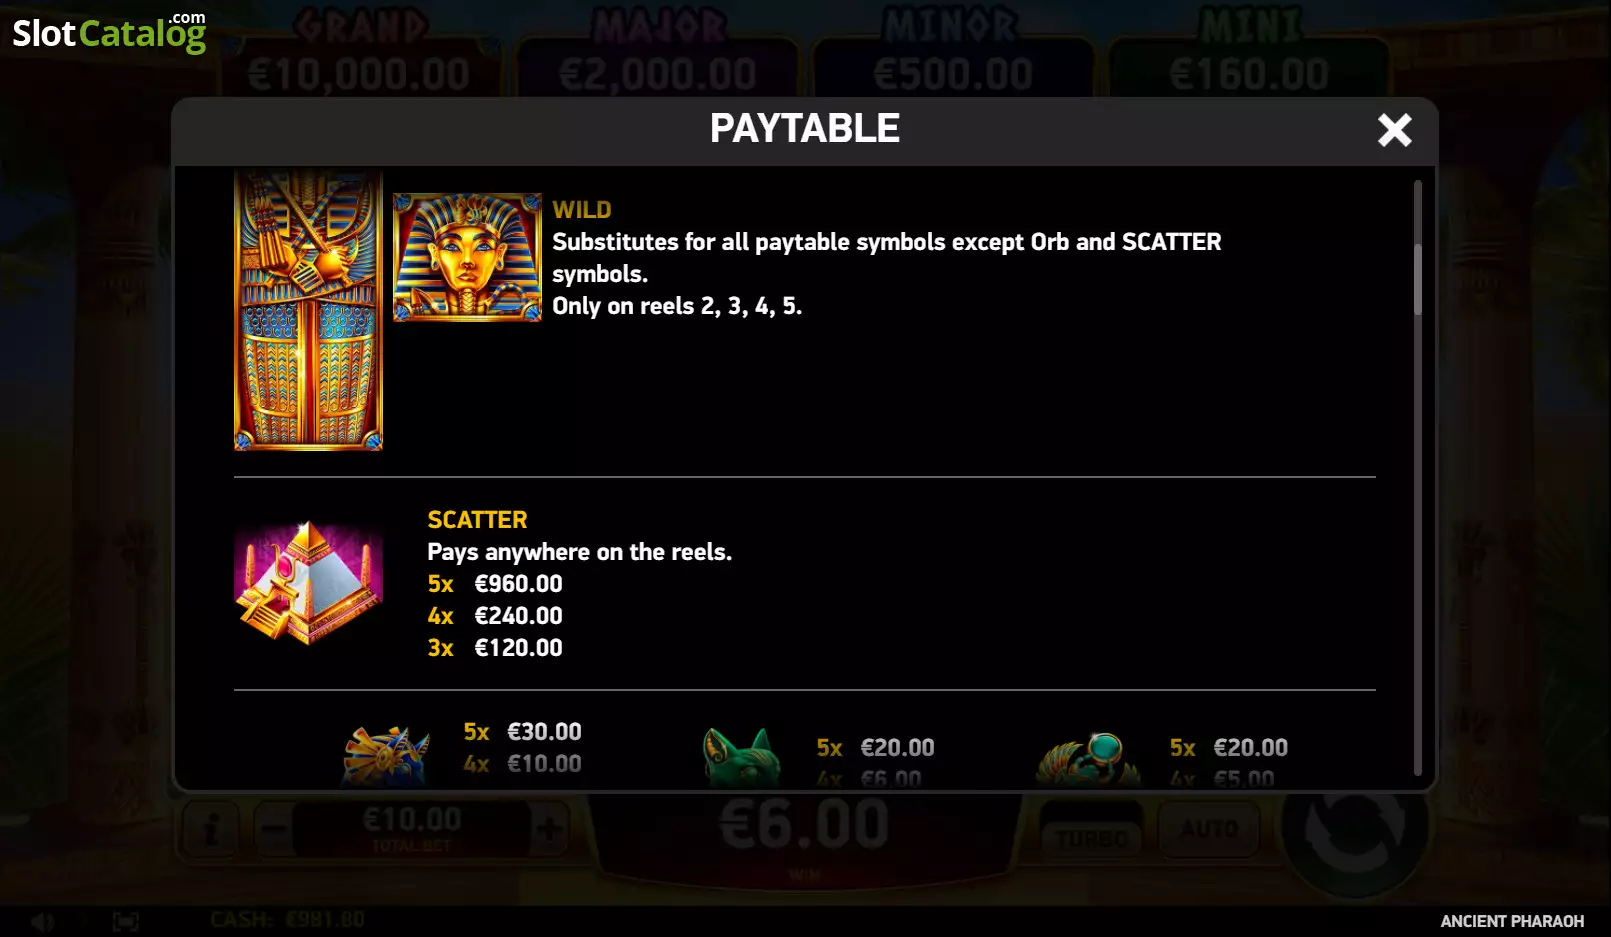Open the AUTO spin options
The height and width of the screenshot is (937, 1611).
[x=1209, y=830]
